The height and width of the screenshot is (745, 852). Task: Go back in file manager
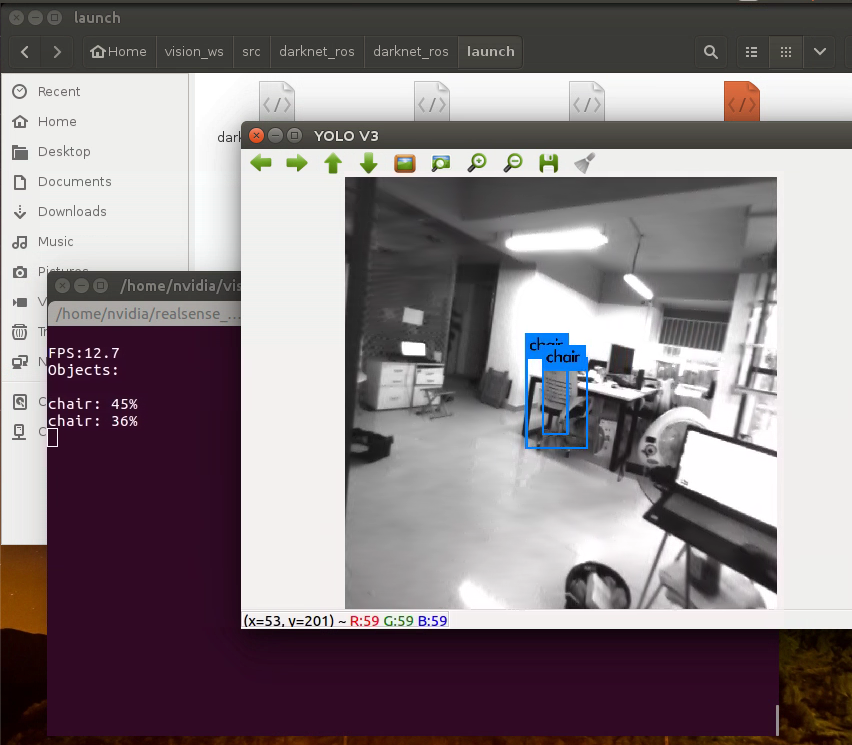coord(24,52)
